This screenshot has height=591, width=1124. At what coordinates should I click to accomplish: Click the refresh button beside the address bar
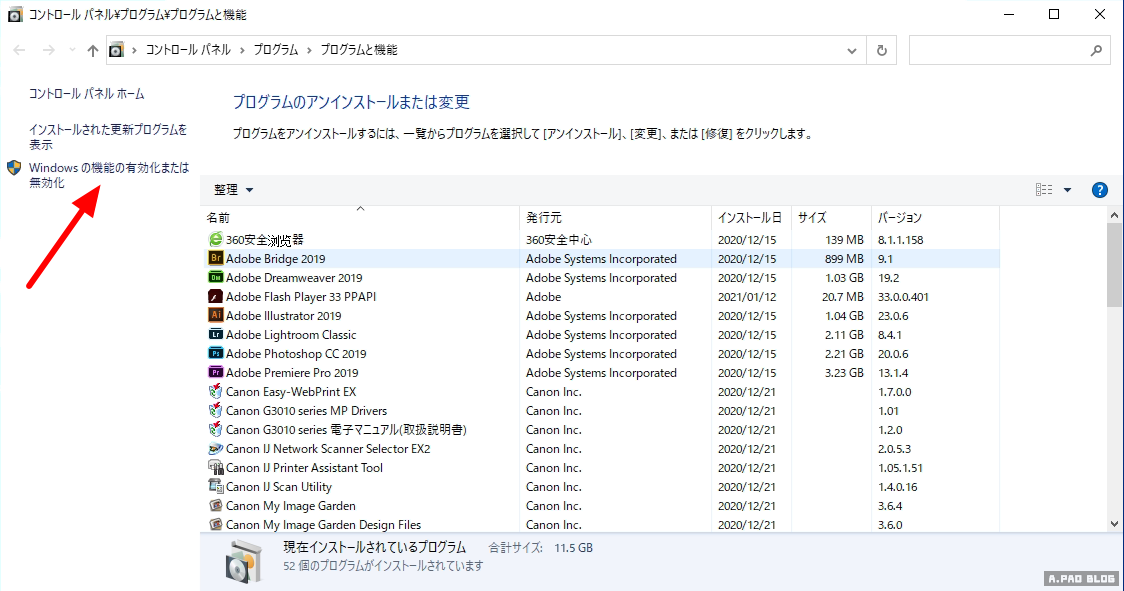pyautogui.click(x=881, y=50)
